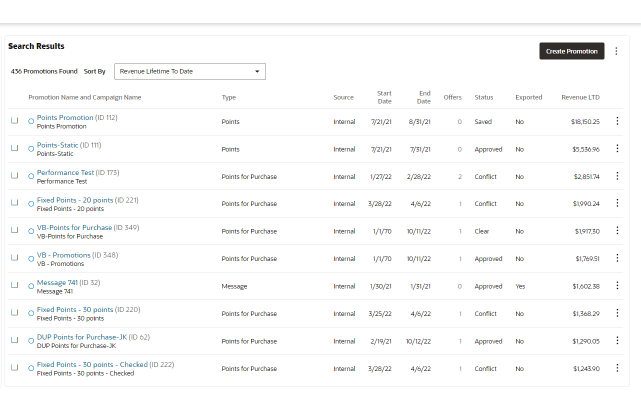Open the Search Results overflow menu beside Create Promotion
This screenshot has height=398, width=641.
[616, 51]
